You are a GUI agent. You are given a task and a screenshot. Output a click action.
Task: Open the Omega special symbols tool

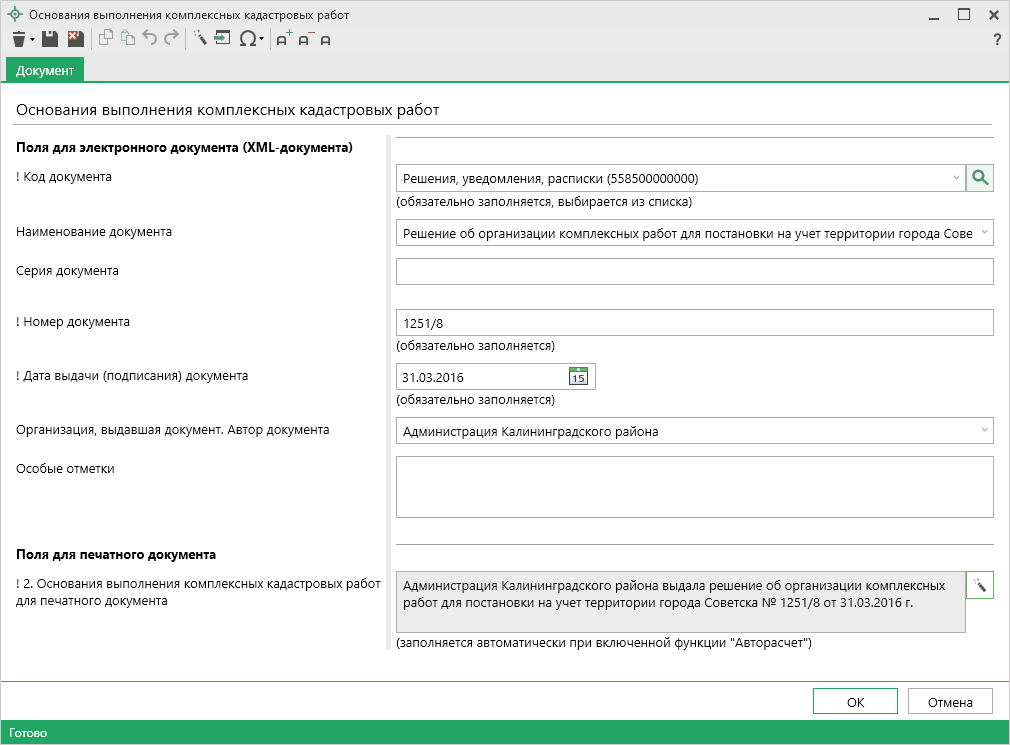click(x=249, y=39)
